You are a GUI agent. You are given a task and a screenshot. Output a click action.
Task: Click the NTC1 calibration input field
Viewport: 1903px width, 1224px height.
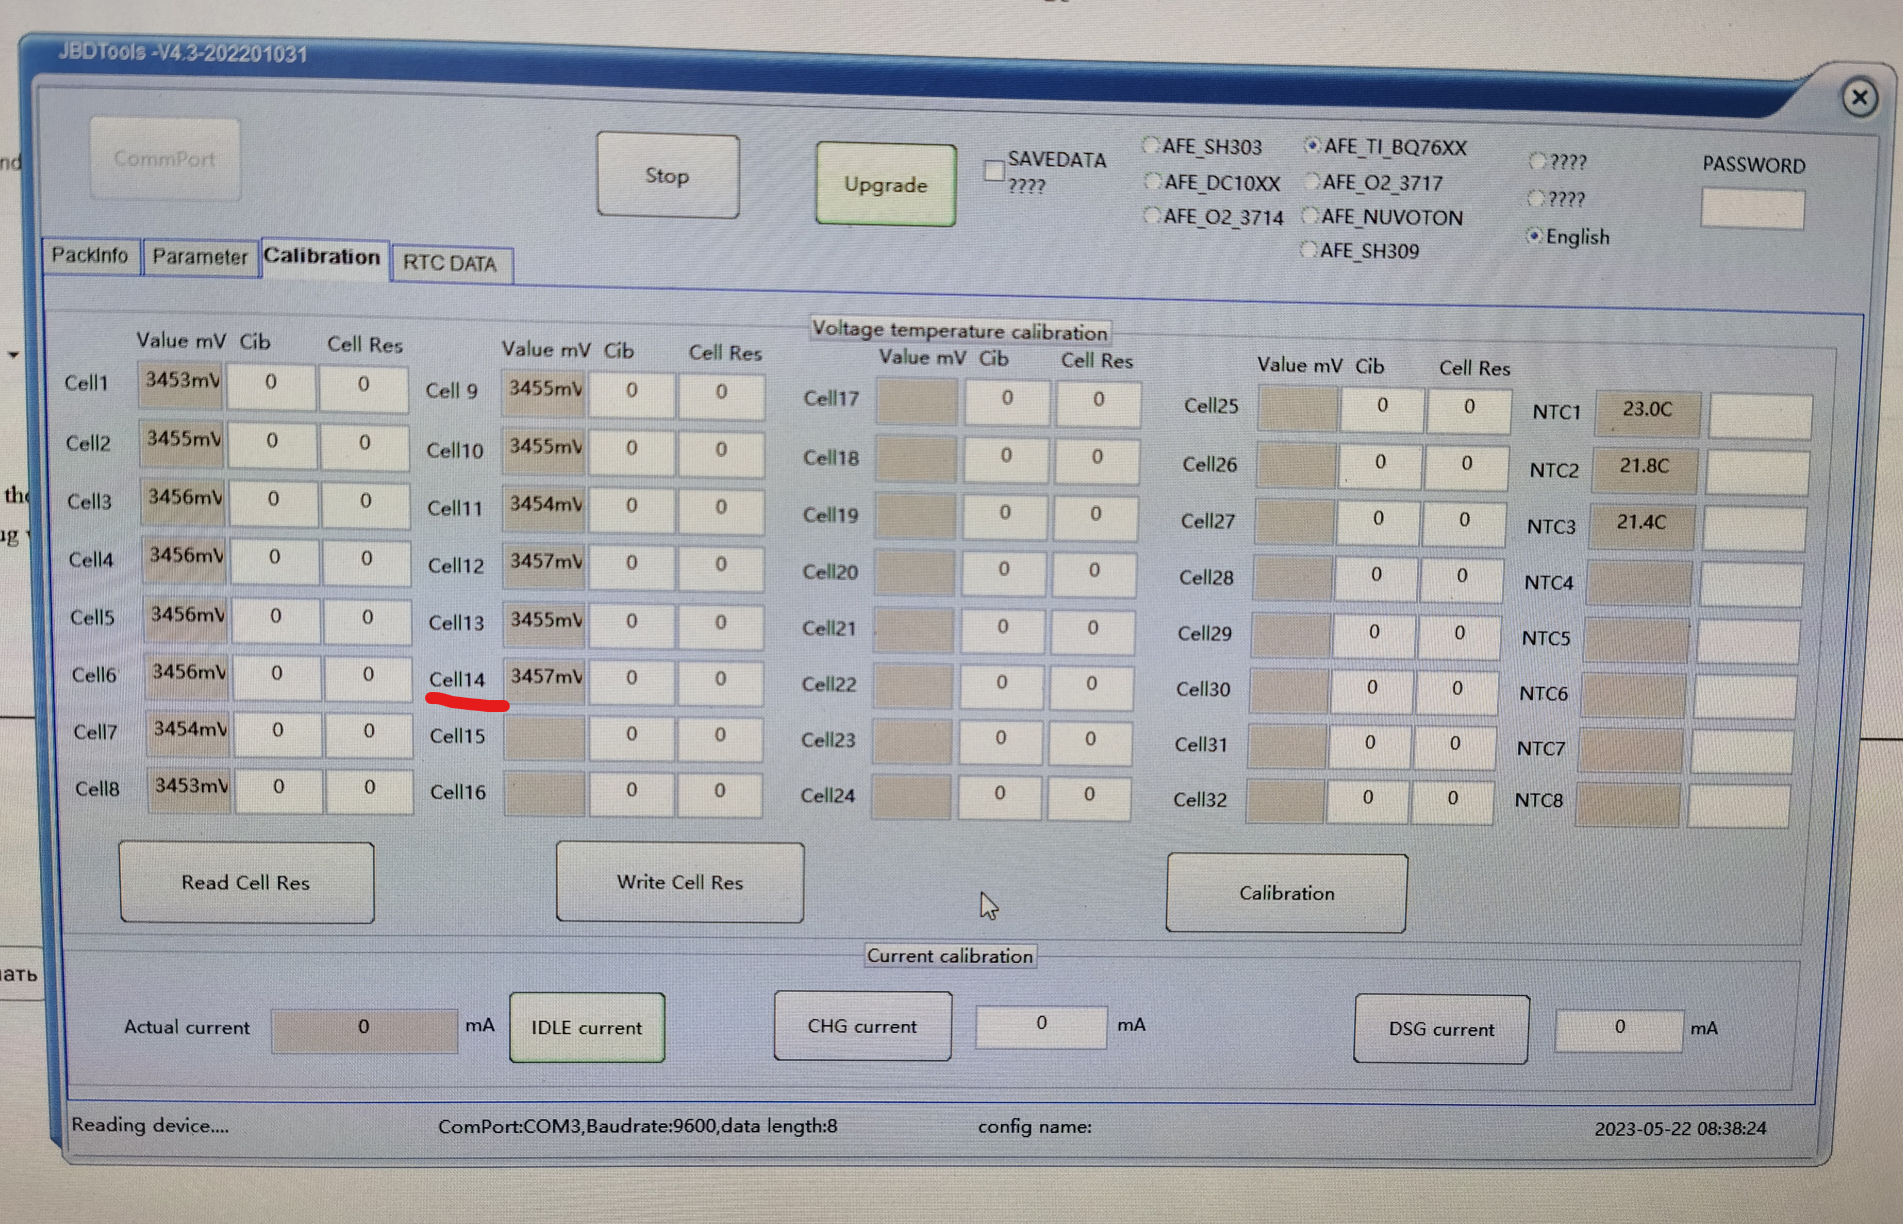[1760, 415]
